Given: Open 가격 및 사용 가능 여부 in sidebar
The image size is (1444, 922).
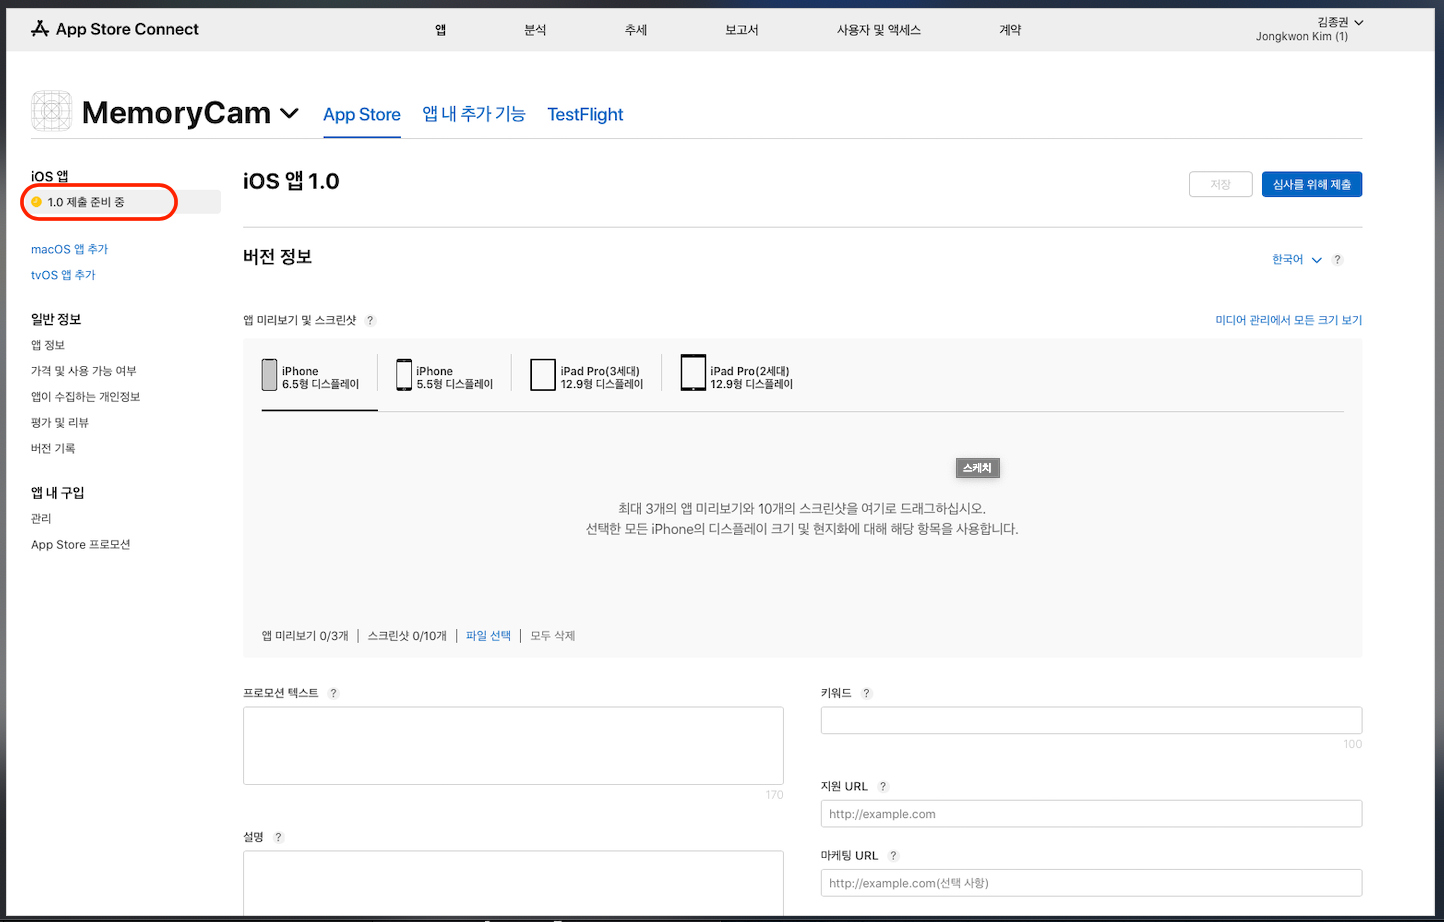Looking at the screenshot, I should tap(83, 372).
